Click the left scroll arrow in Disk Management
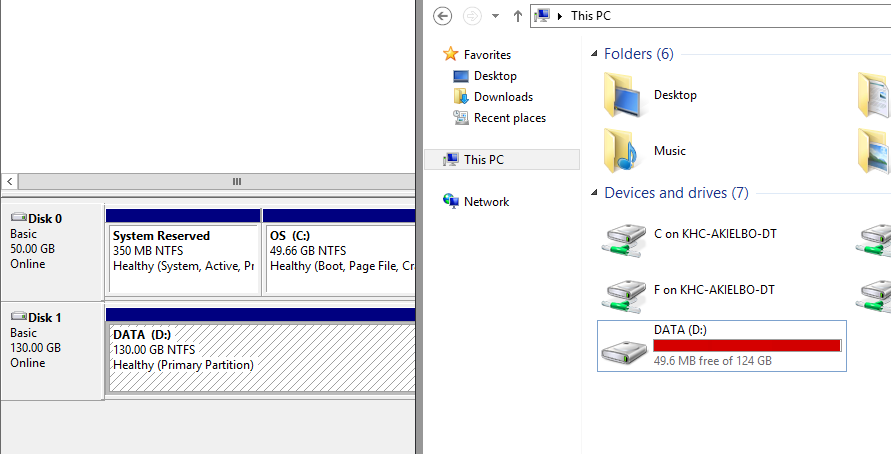This screenshot has width=891, height=454. (10, 182)
